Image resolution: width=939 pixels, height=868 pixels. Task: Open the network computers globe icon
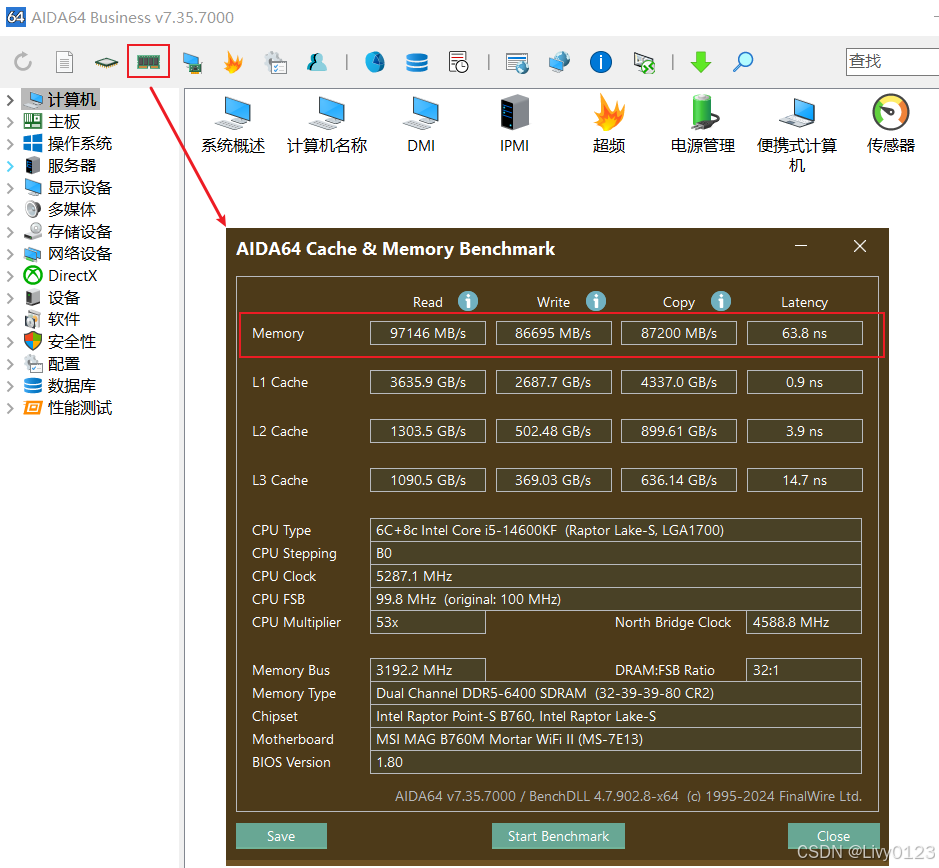[559, 62]
